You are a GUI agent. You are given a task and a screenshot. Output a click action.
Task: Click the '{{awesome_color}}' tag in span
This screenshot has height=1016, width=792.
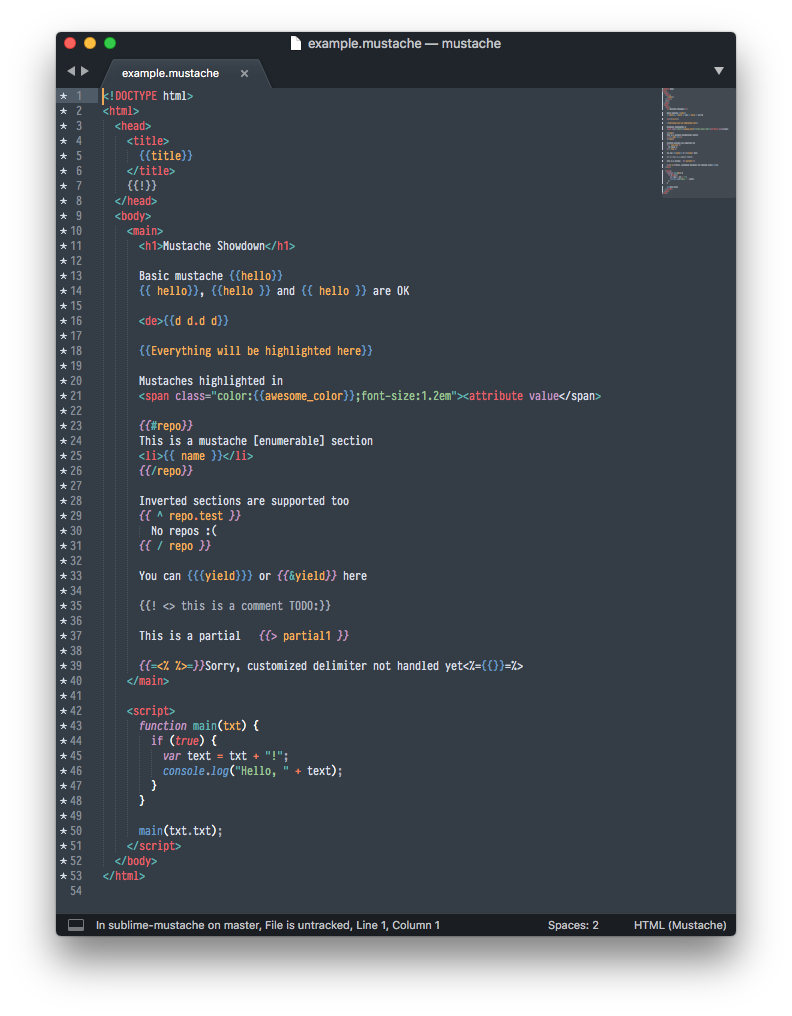(x=304, y=396)
